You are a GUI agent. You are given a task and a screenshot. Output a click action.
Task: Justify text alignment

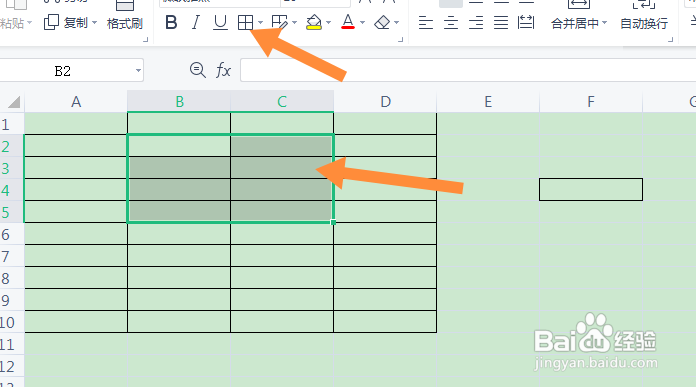click(501, 22)
